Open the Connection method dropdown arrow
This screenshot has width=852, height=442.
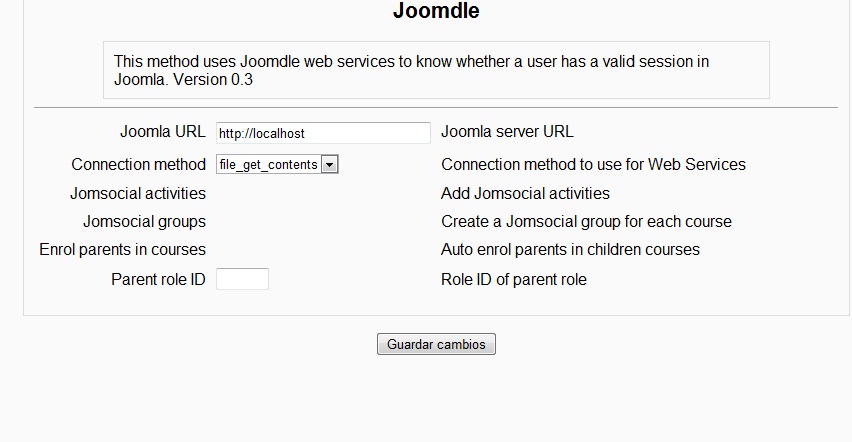[x=330, y=165]
